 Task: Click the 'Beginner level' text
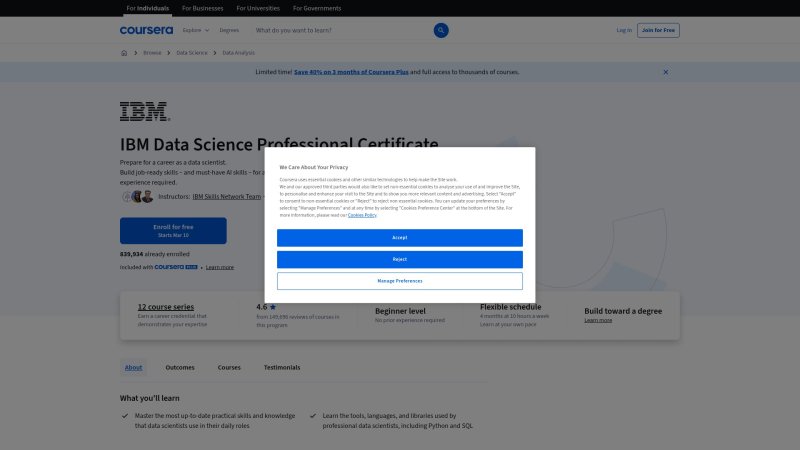coord(400,311)
